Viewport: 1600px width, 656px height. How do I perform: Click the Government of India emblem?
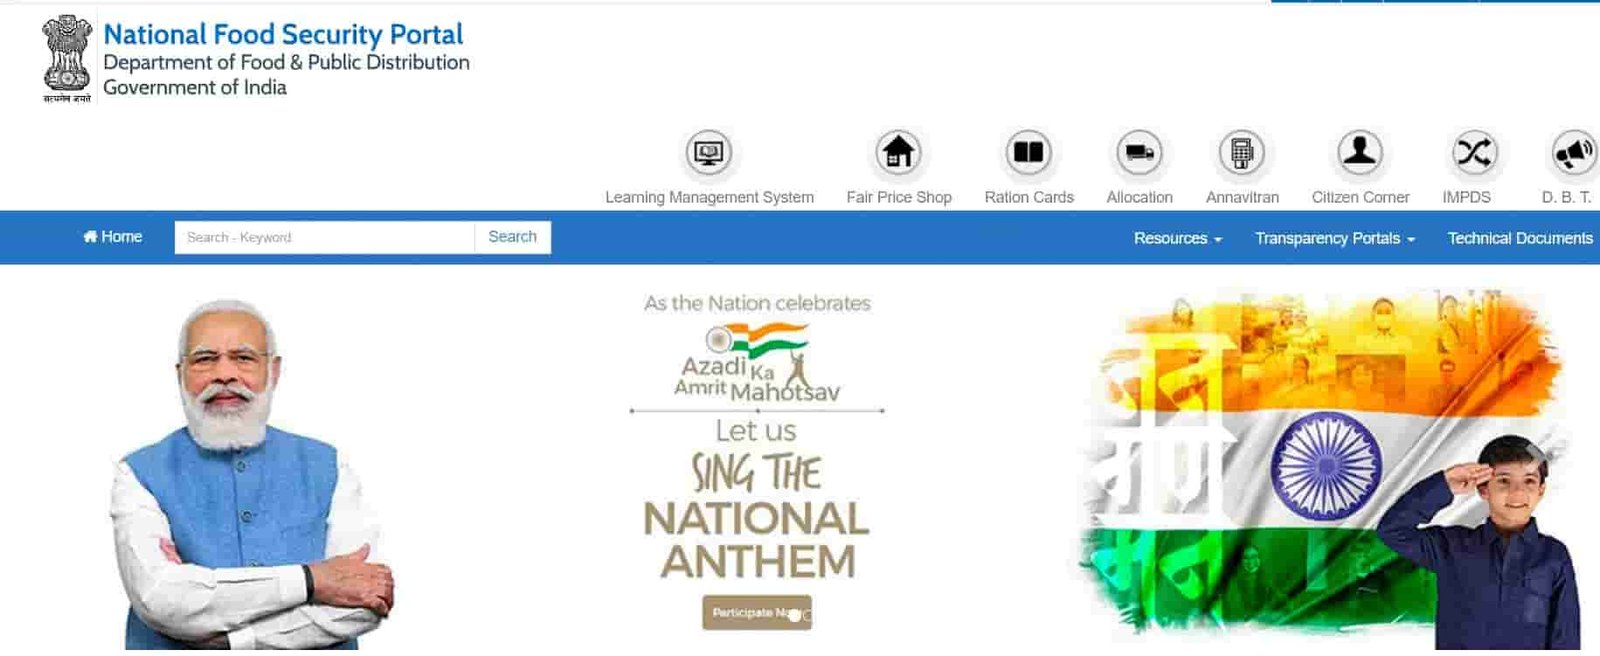click(x=67, y=58)
